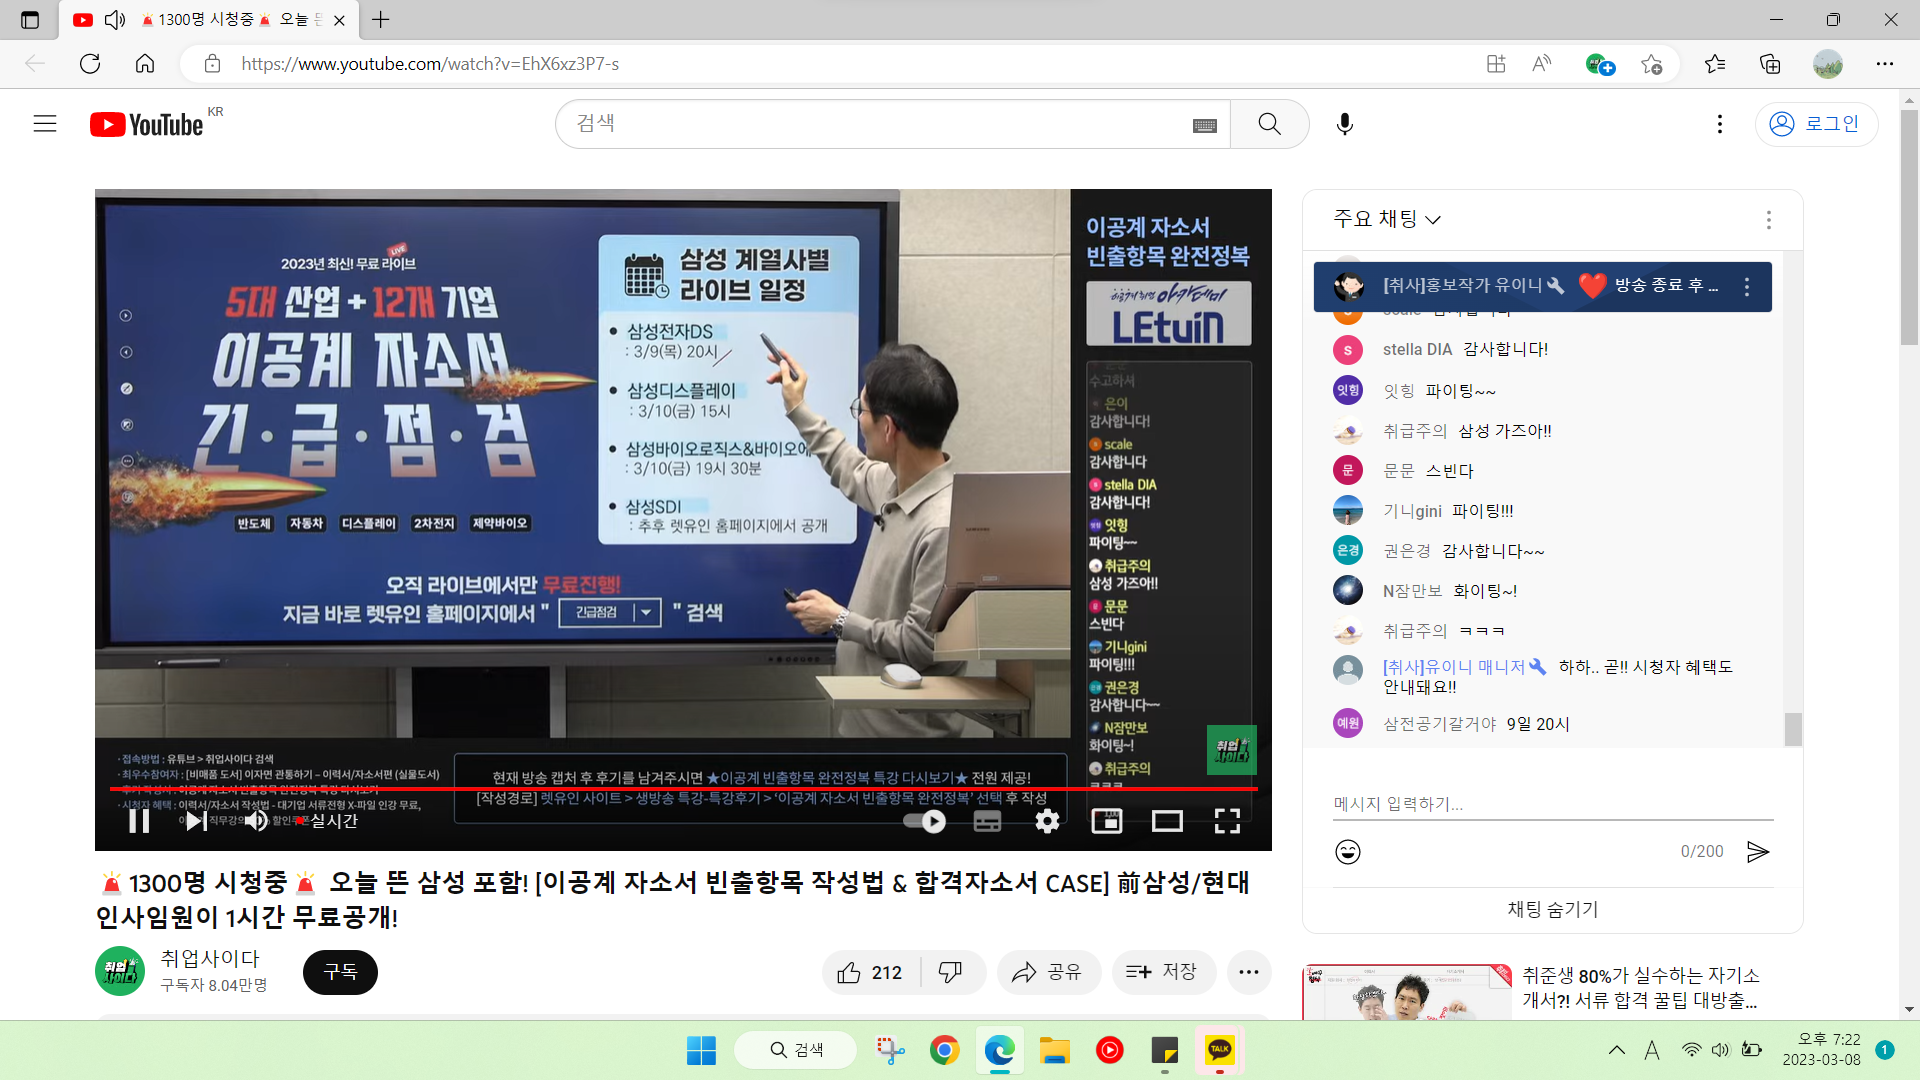This screenshot has width=1920, height=1080.
Task: Toggle the autoplay switch
Action: (x=925, y=821)
